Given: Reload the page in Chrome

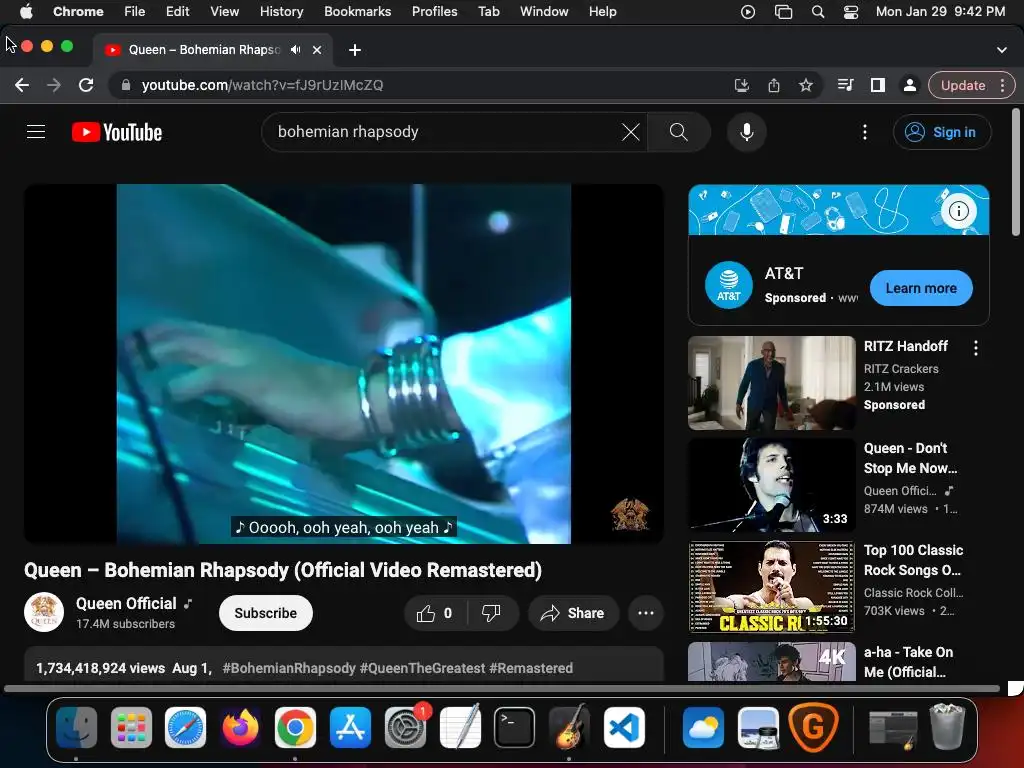Looking at the screenshot, I should pos(86,85).
